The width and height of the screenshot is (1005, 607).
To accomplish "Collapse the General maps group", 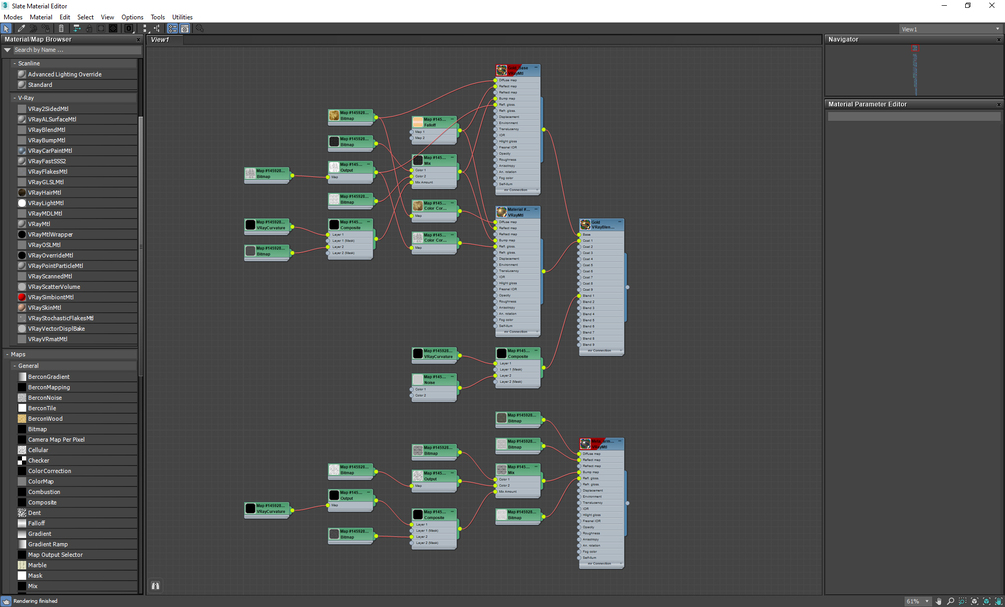I will click(x=15, y=366).
